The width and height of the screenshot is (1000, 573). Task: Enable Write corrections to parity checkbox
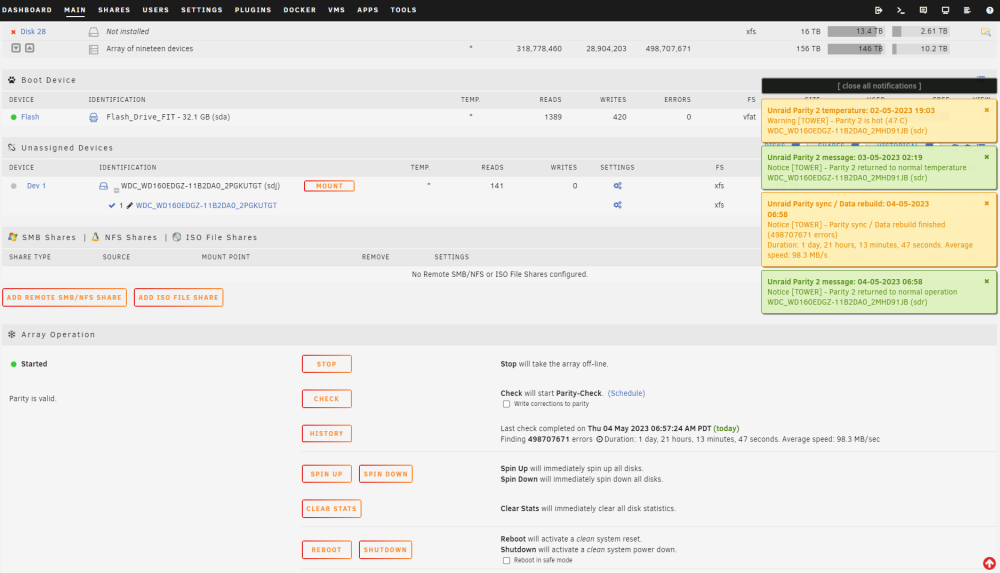pyautogui.click(x=506, y=404)
